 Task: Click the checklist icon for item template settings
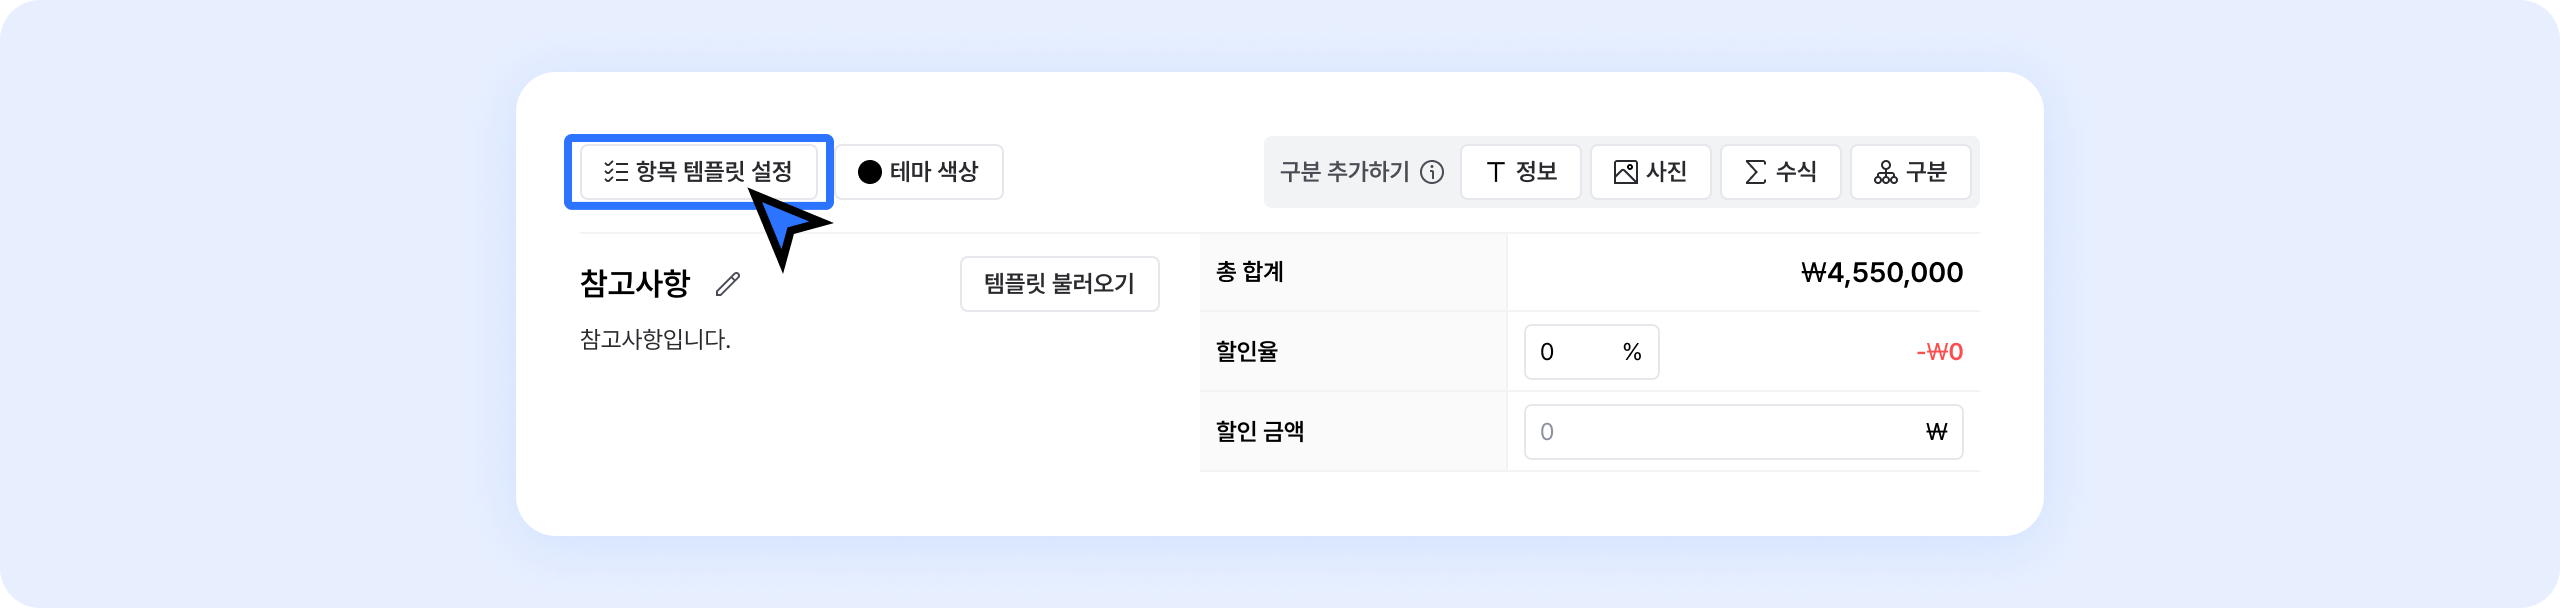(616, 172)
